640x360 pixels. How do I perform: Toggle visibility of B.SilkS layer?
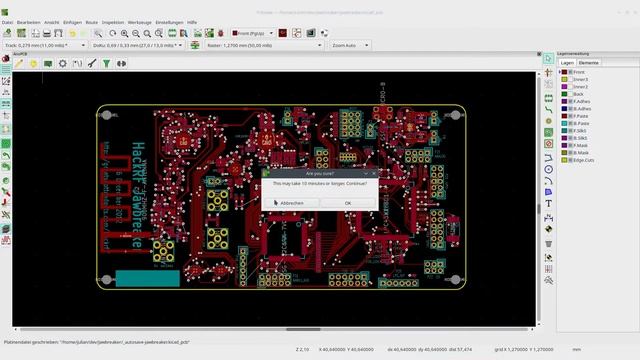[x=571, y=138]
